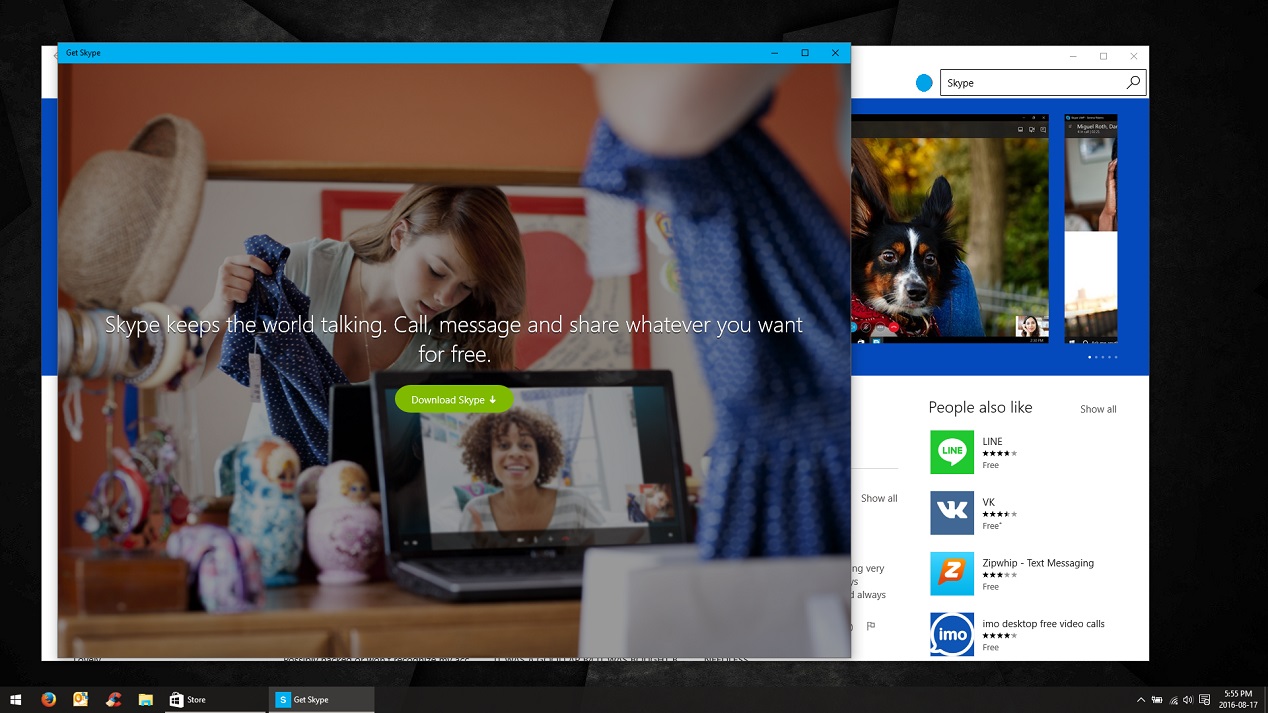Click the VK app name
This screenshot has width=1268, height=713.
tap(988, 502)
